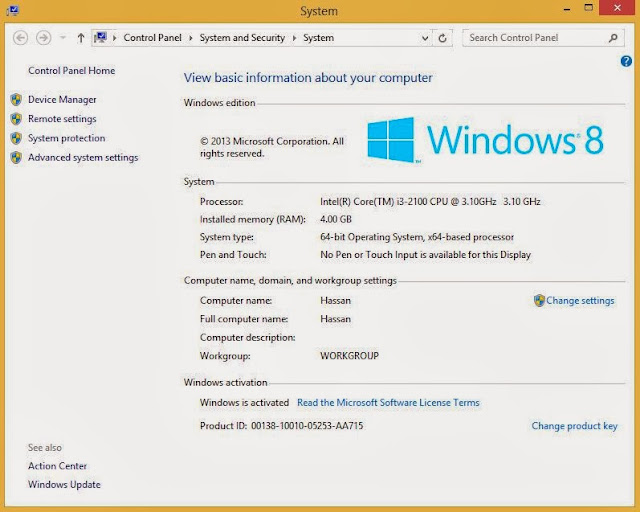The height and width of the screenshot is (512, 640).
Task: Open Action Center under See also
Action: pyautogui.click(x=57, y=466)
